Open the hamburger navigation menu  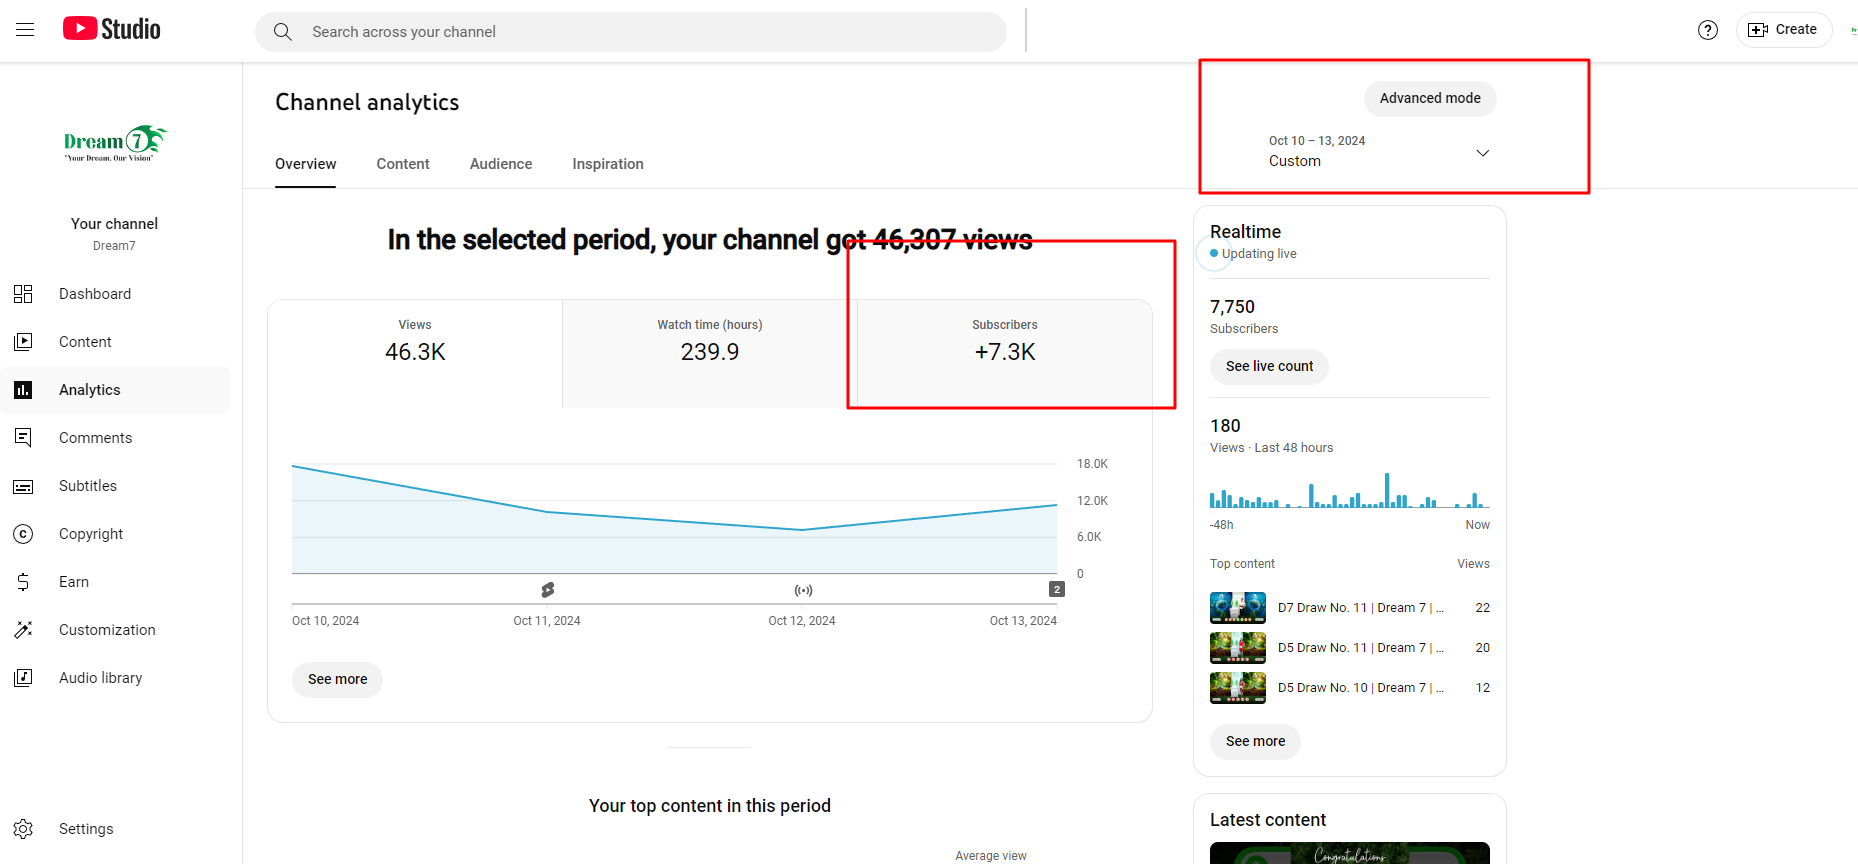point(25,30)
